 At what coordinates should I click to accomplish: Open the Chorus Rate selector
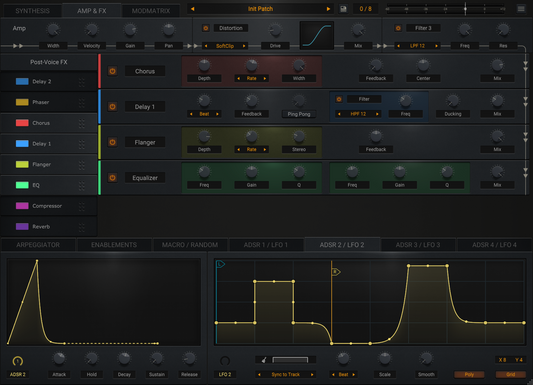pos(252,78)
